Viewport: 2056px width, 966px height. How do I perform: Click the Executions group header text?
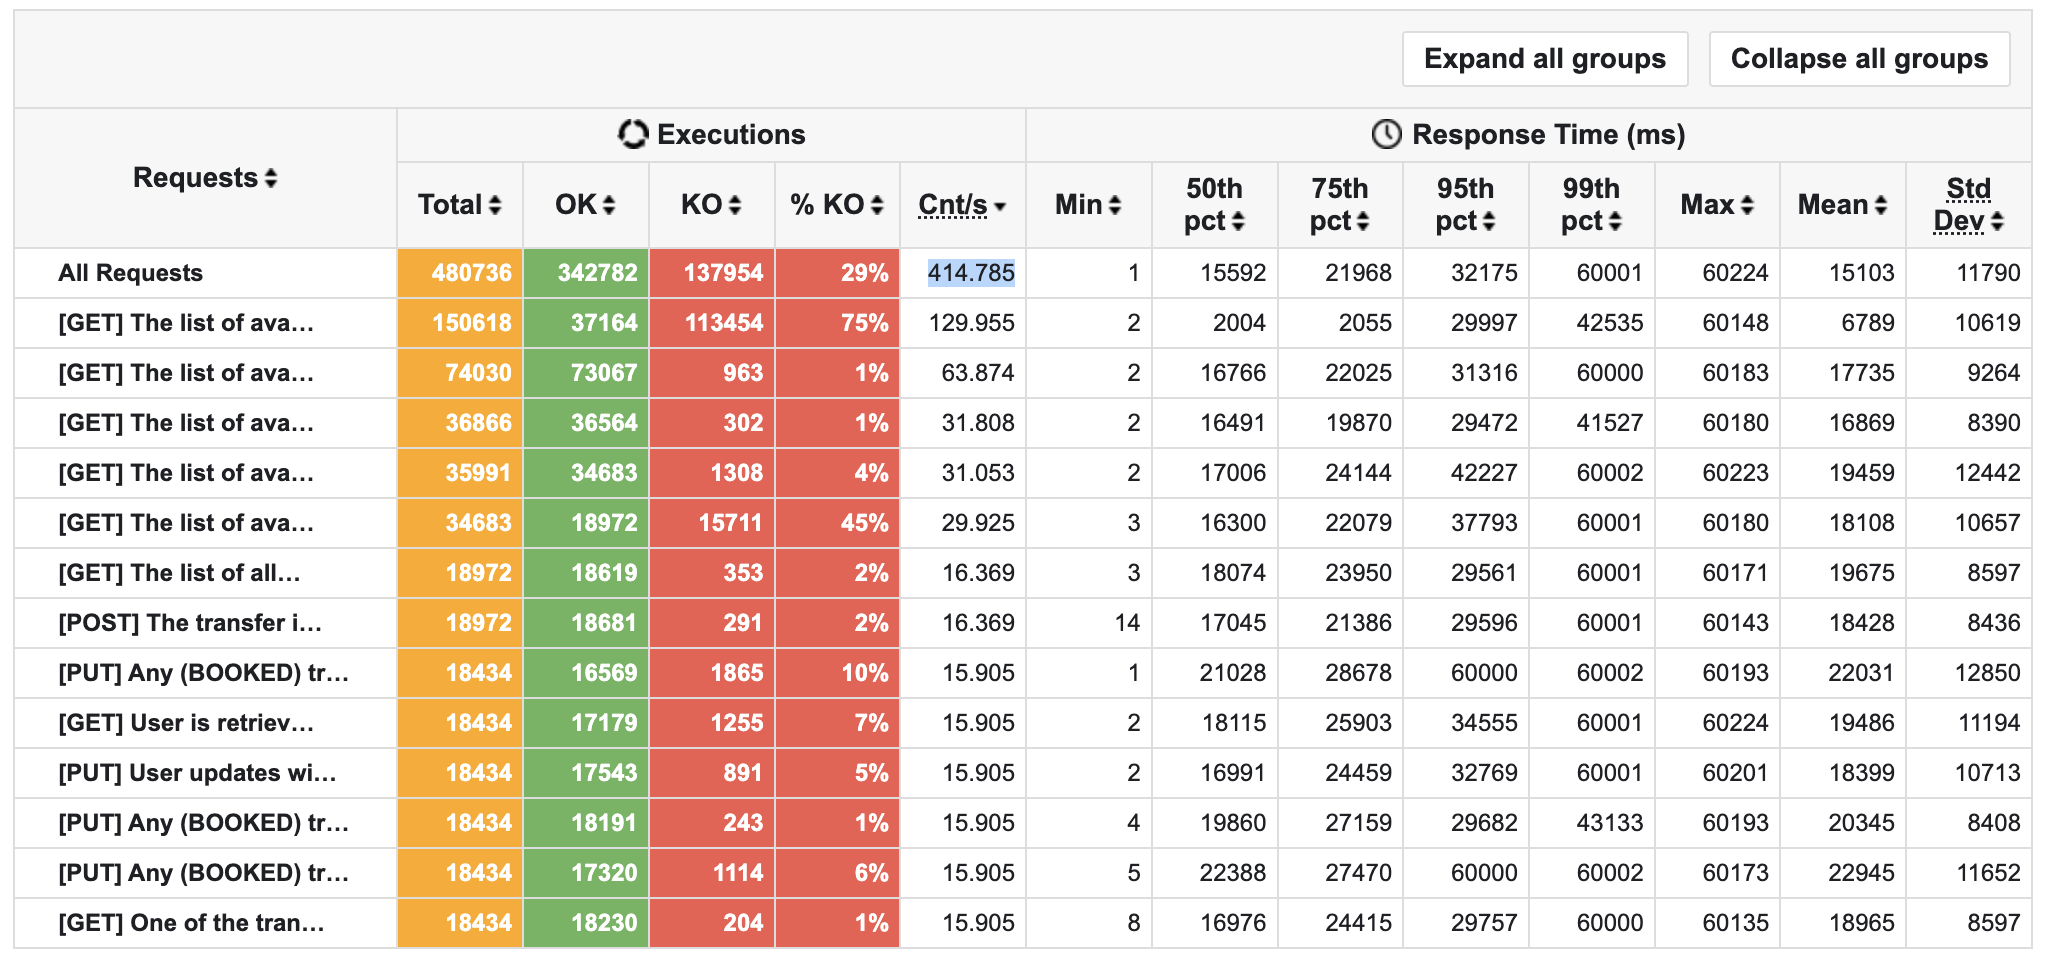pos(731,134)
